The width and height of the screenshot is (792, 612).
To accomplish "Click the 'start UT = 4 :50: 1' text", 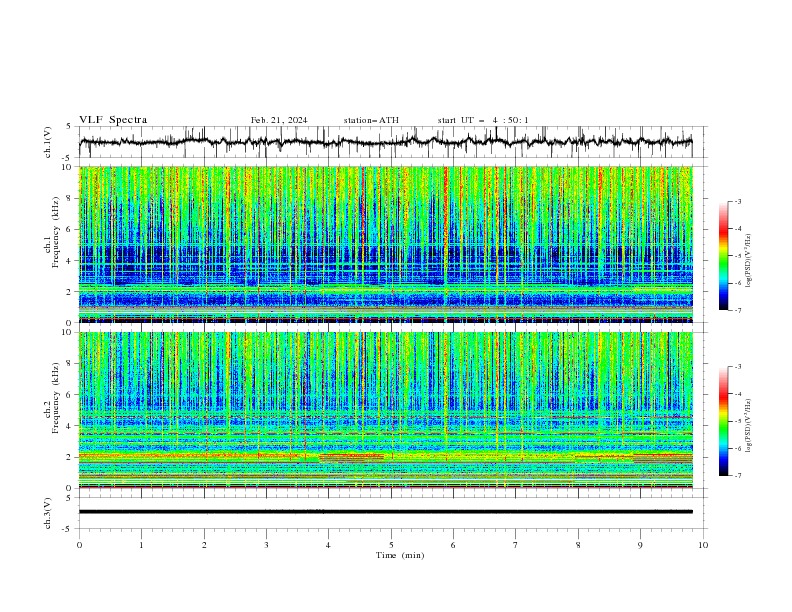I will [483, 120].
